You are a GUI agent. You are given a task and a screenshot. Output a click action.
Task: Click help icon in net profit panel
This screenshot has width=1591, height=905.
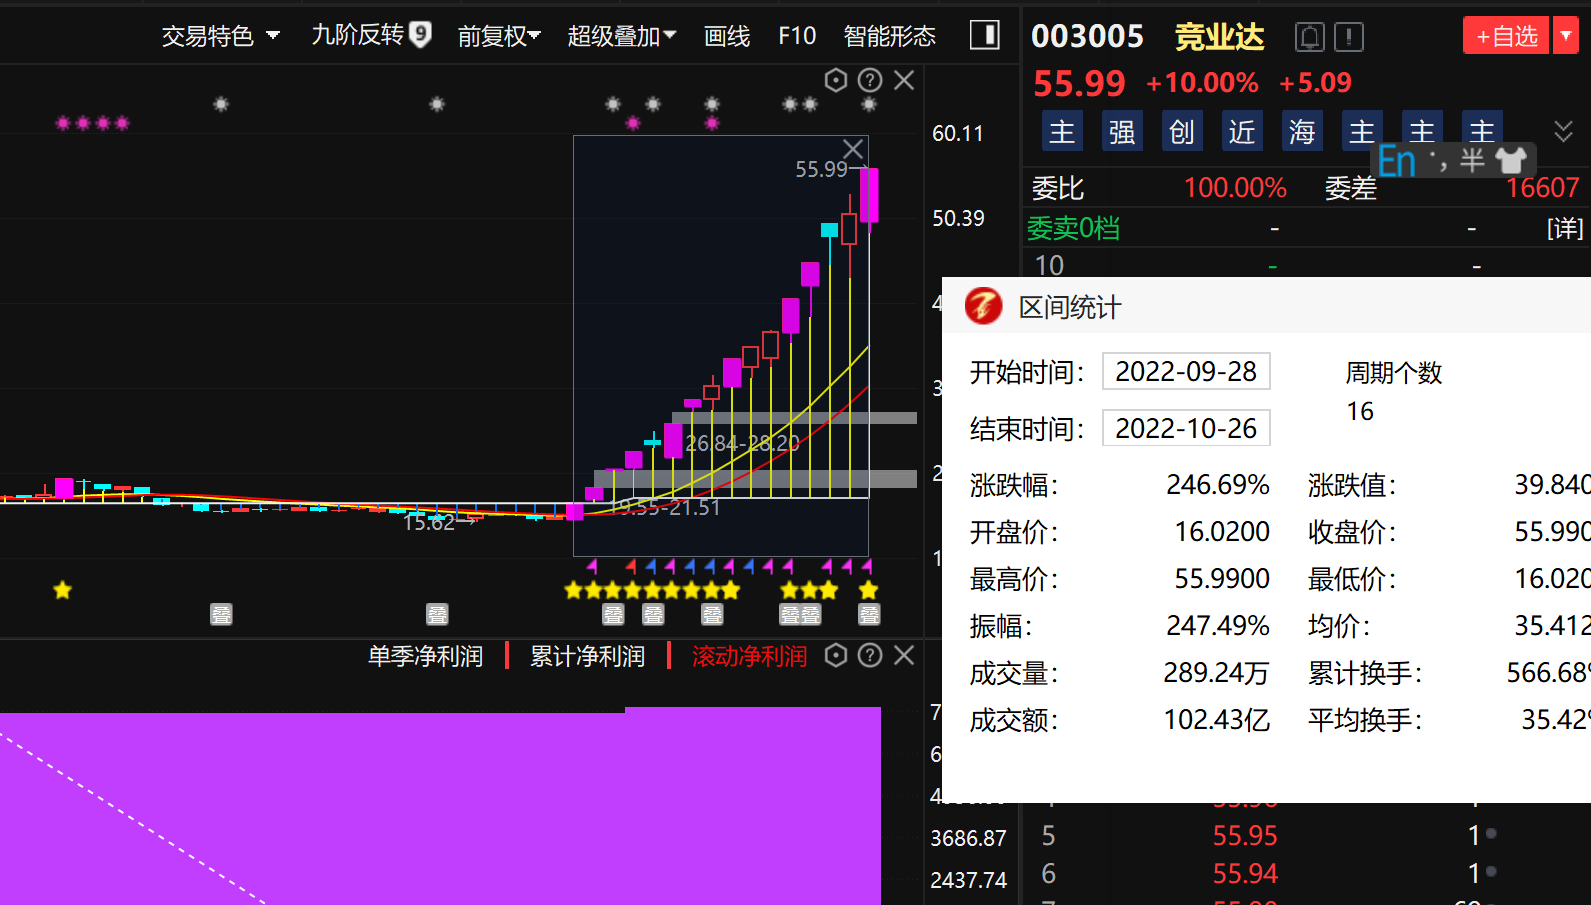tap(870, 655)
